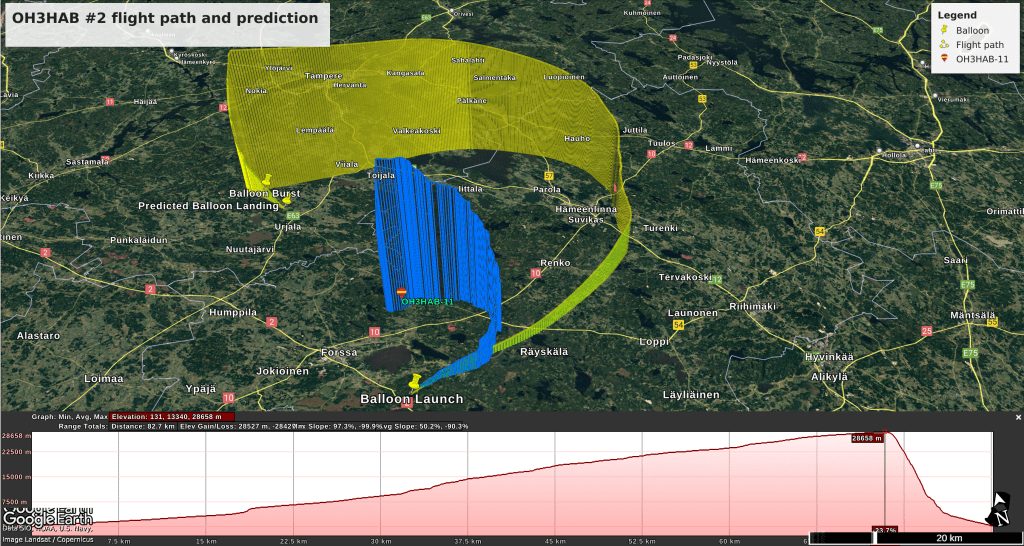Click the Balloon Burst yellow pushpin
The height and width of the screenshot is (546, 1024).
[x=268, y=180]
